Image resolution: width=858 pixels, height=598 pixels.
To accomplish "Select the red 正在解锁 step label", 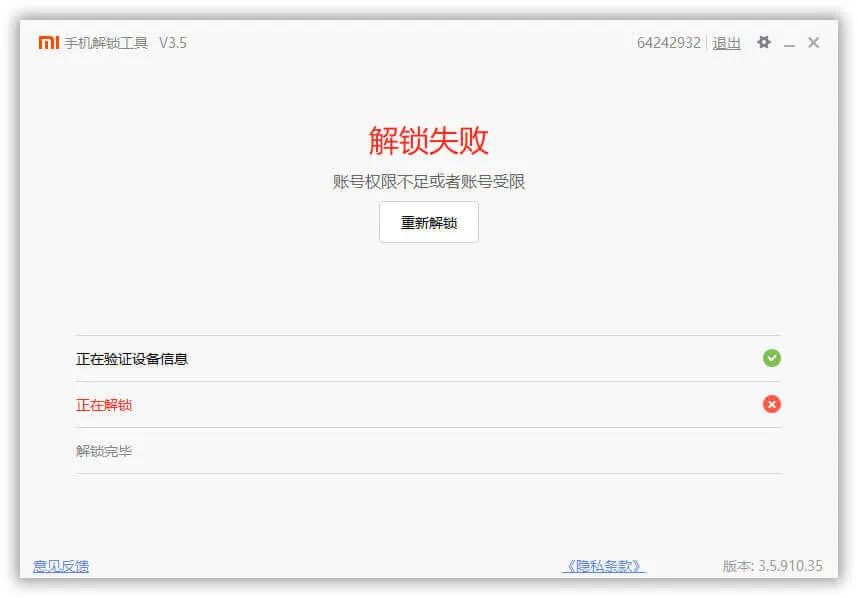I will tap(104, 405).
